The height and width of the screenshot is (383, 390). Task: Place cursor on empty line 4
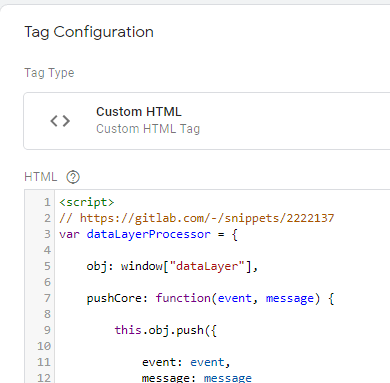point(222,250)
